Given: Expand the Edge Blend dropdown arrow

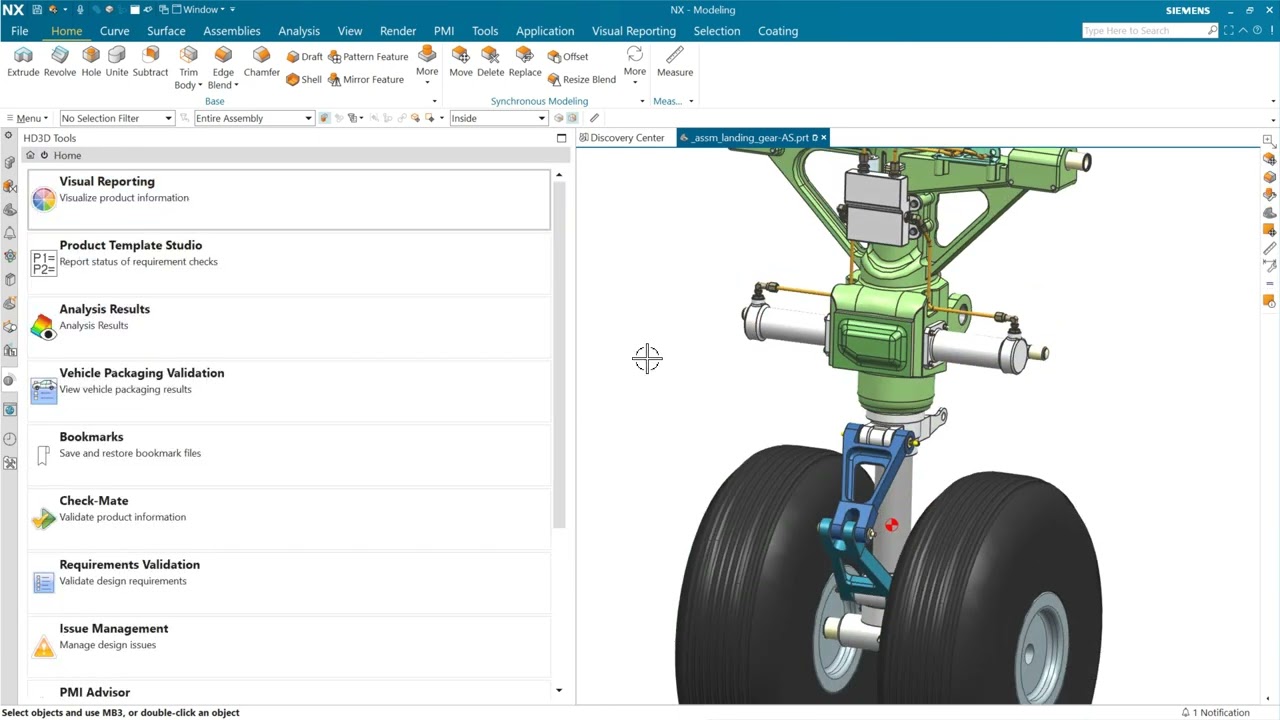Looking at the screenshot, I should tap(236, 85).
